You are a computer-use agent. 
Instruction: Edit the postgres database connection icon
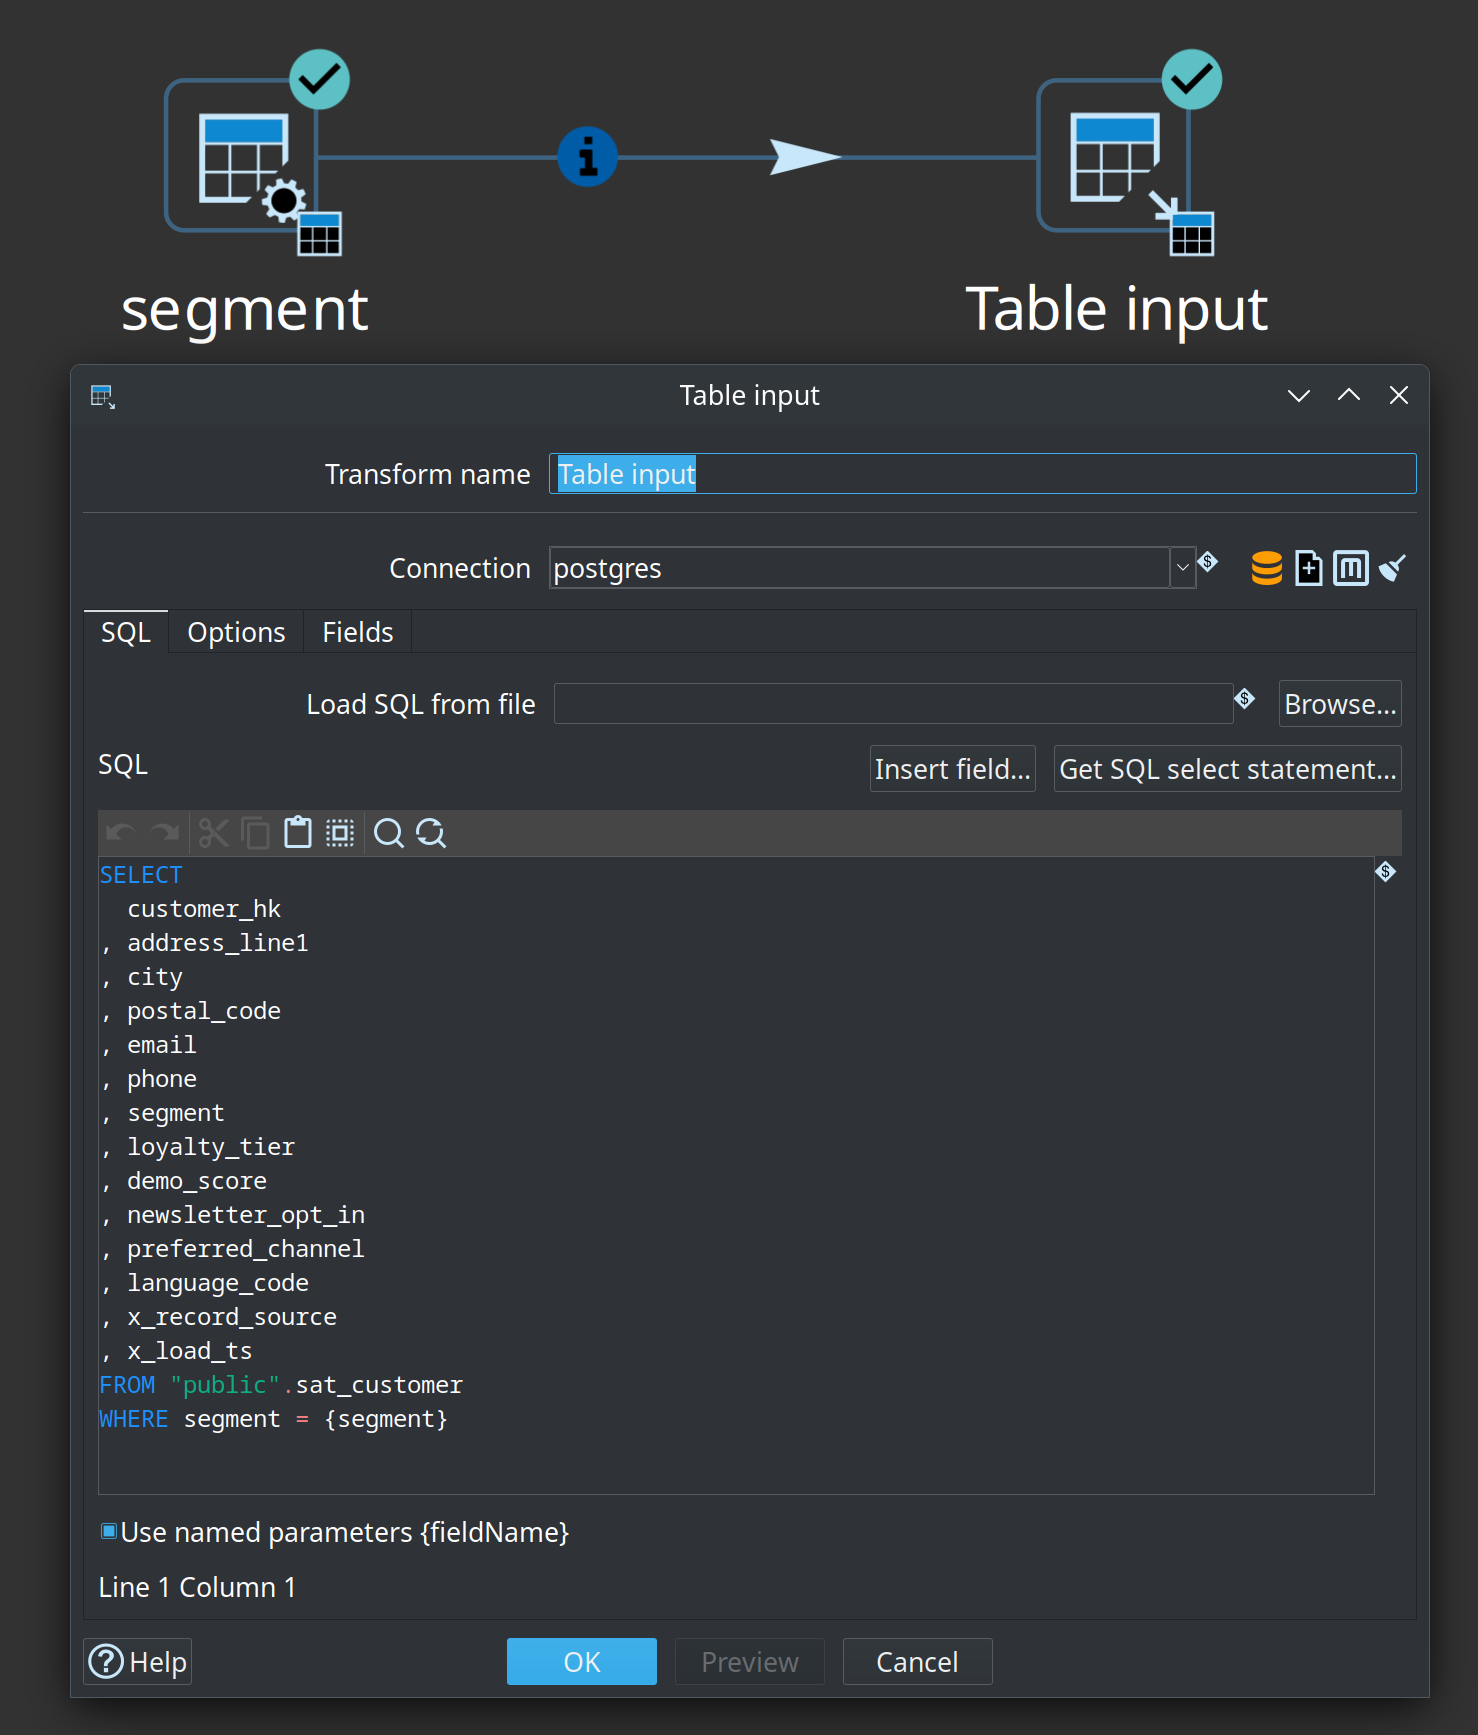1267,568
